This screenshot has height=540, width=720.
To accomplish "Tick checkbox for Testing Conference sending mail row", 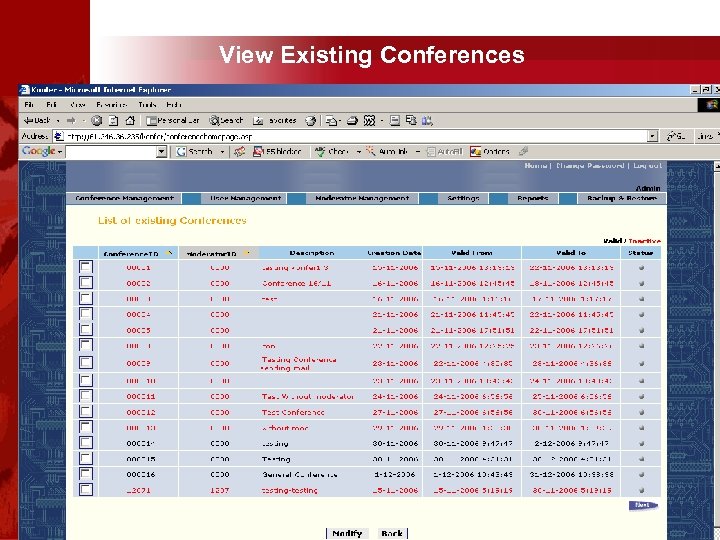I will click(x=86, y=362).
